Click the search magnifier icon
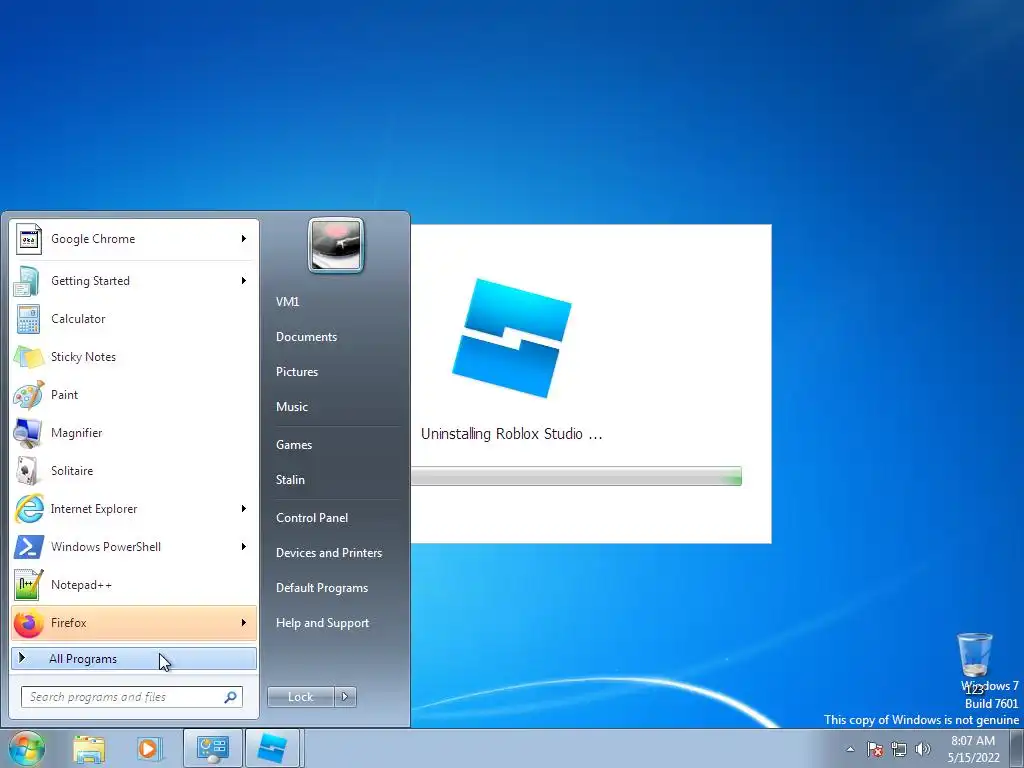This screenshot has width=1024, height=768. pyautogui.click(x=230, y=697)
